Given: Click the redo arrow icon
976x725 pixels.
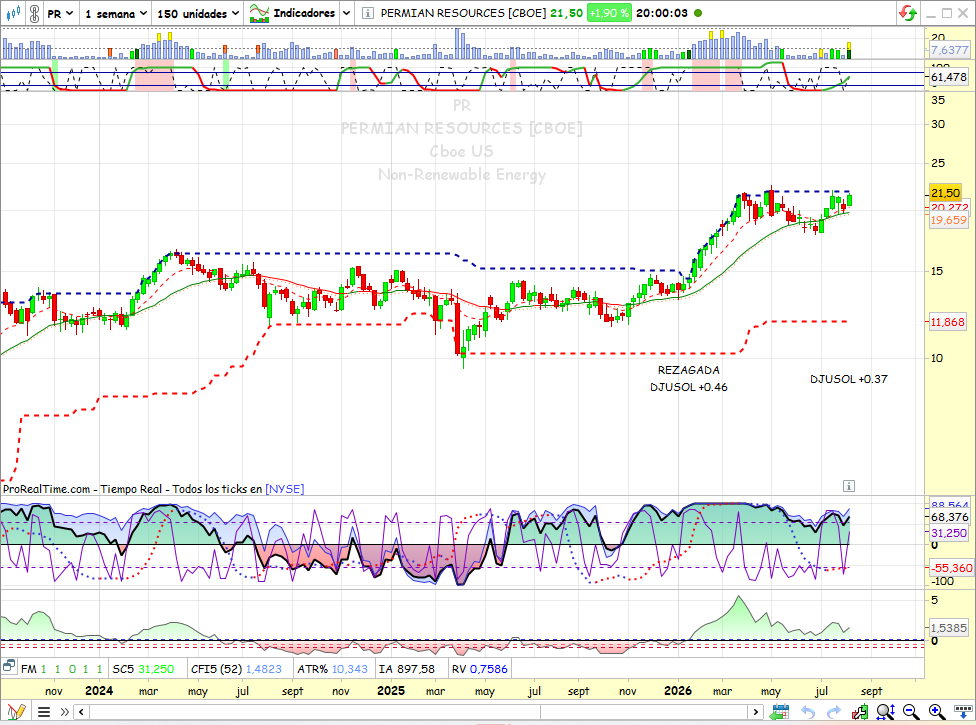Looking at the screenshot, I should click(x=833, y=712).
